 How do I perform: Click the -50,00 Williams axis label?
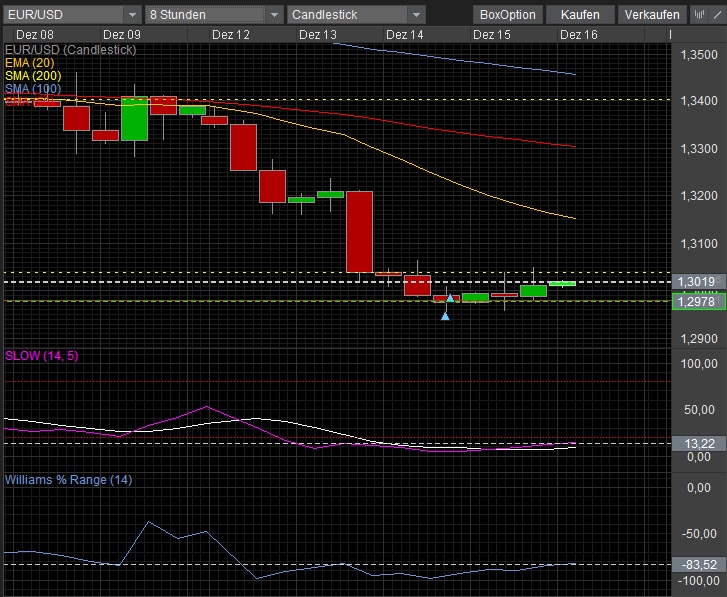pos(699,533)
